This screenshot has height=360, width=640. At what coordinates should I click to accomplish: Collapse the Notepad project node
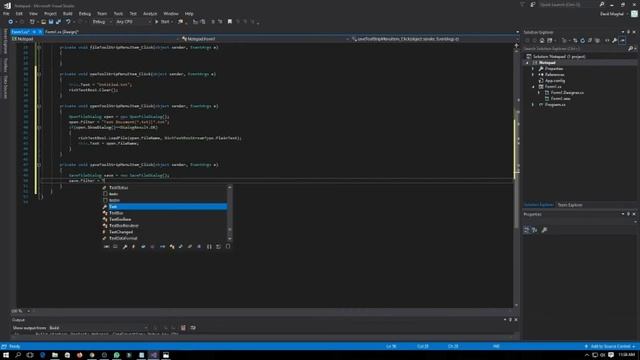click(527, 63)
